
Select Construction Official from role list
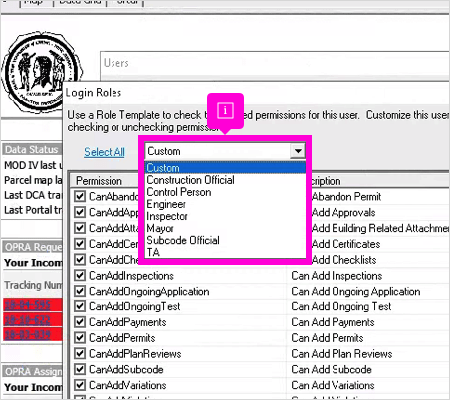190,180
